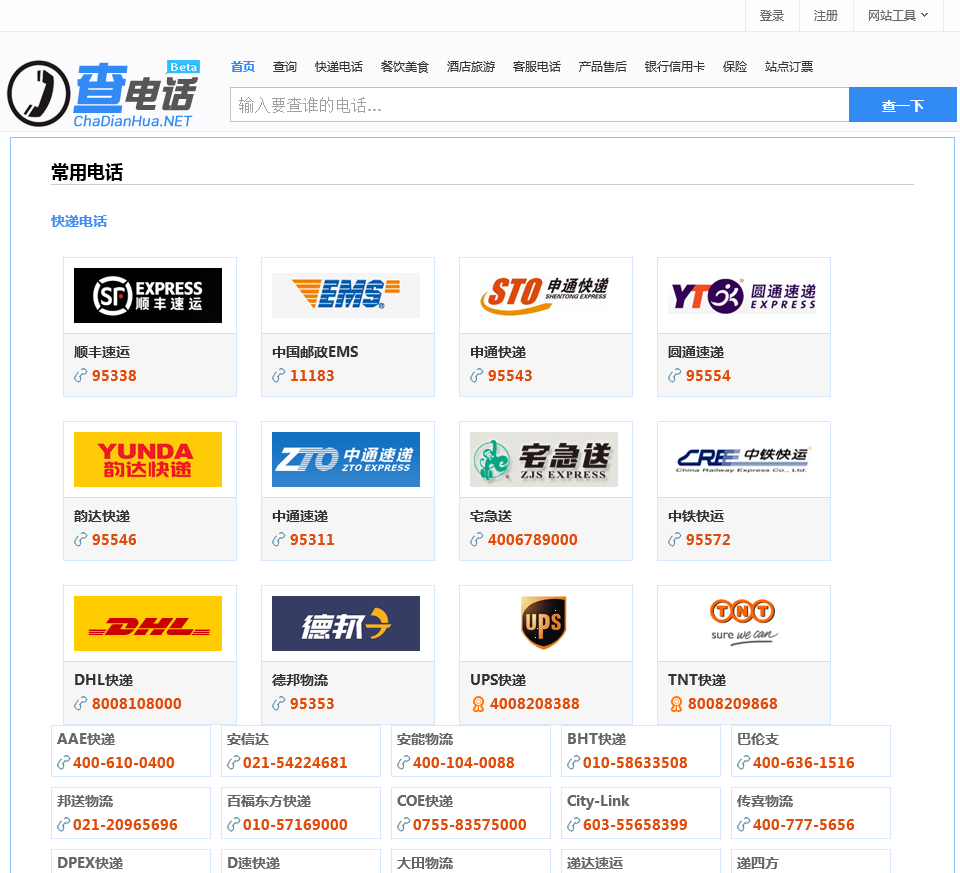Image resolution: width=960 pixels, height=873 pixels.
Task: Open the 银行信用卡 nav item
Action: (x=675, y=66)
